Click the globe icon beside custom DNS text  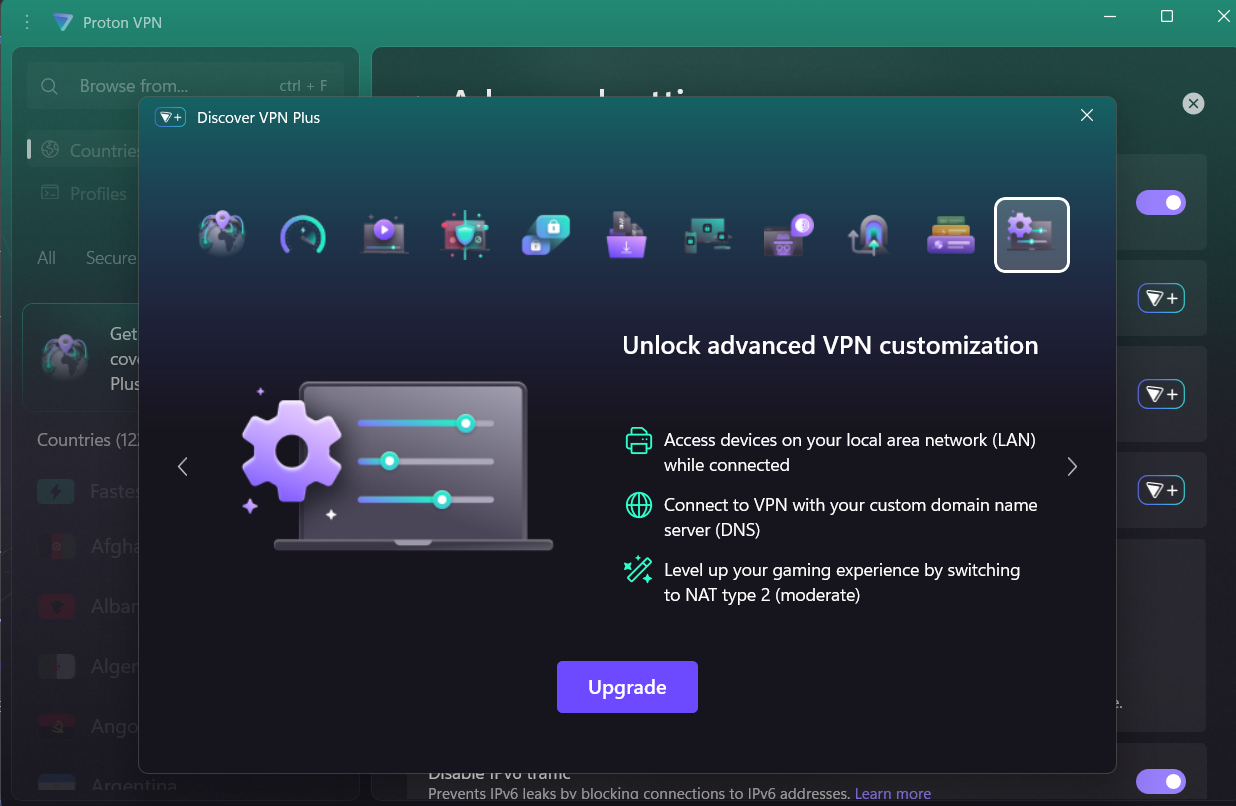tap(638, 505)
